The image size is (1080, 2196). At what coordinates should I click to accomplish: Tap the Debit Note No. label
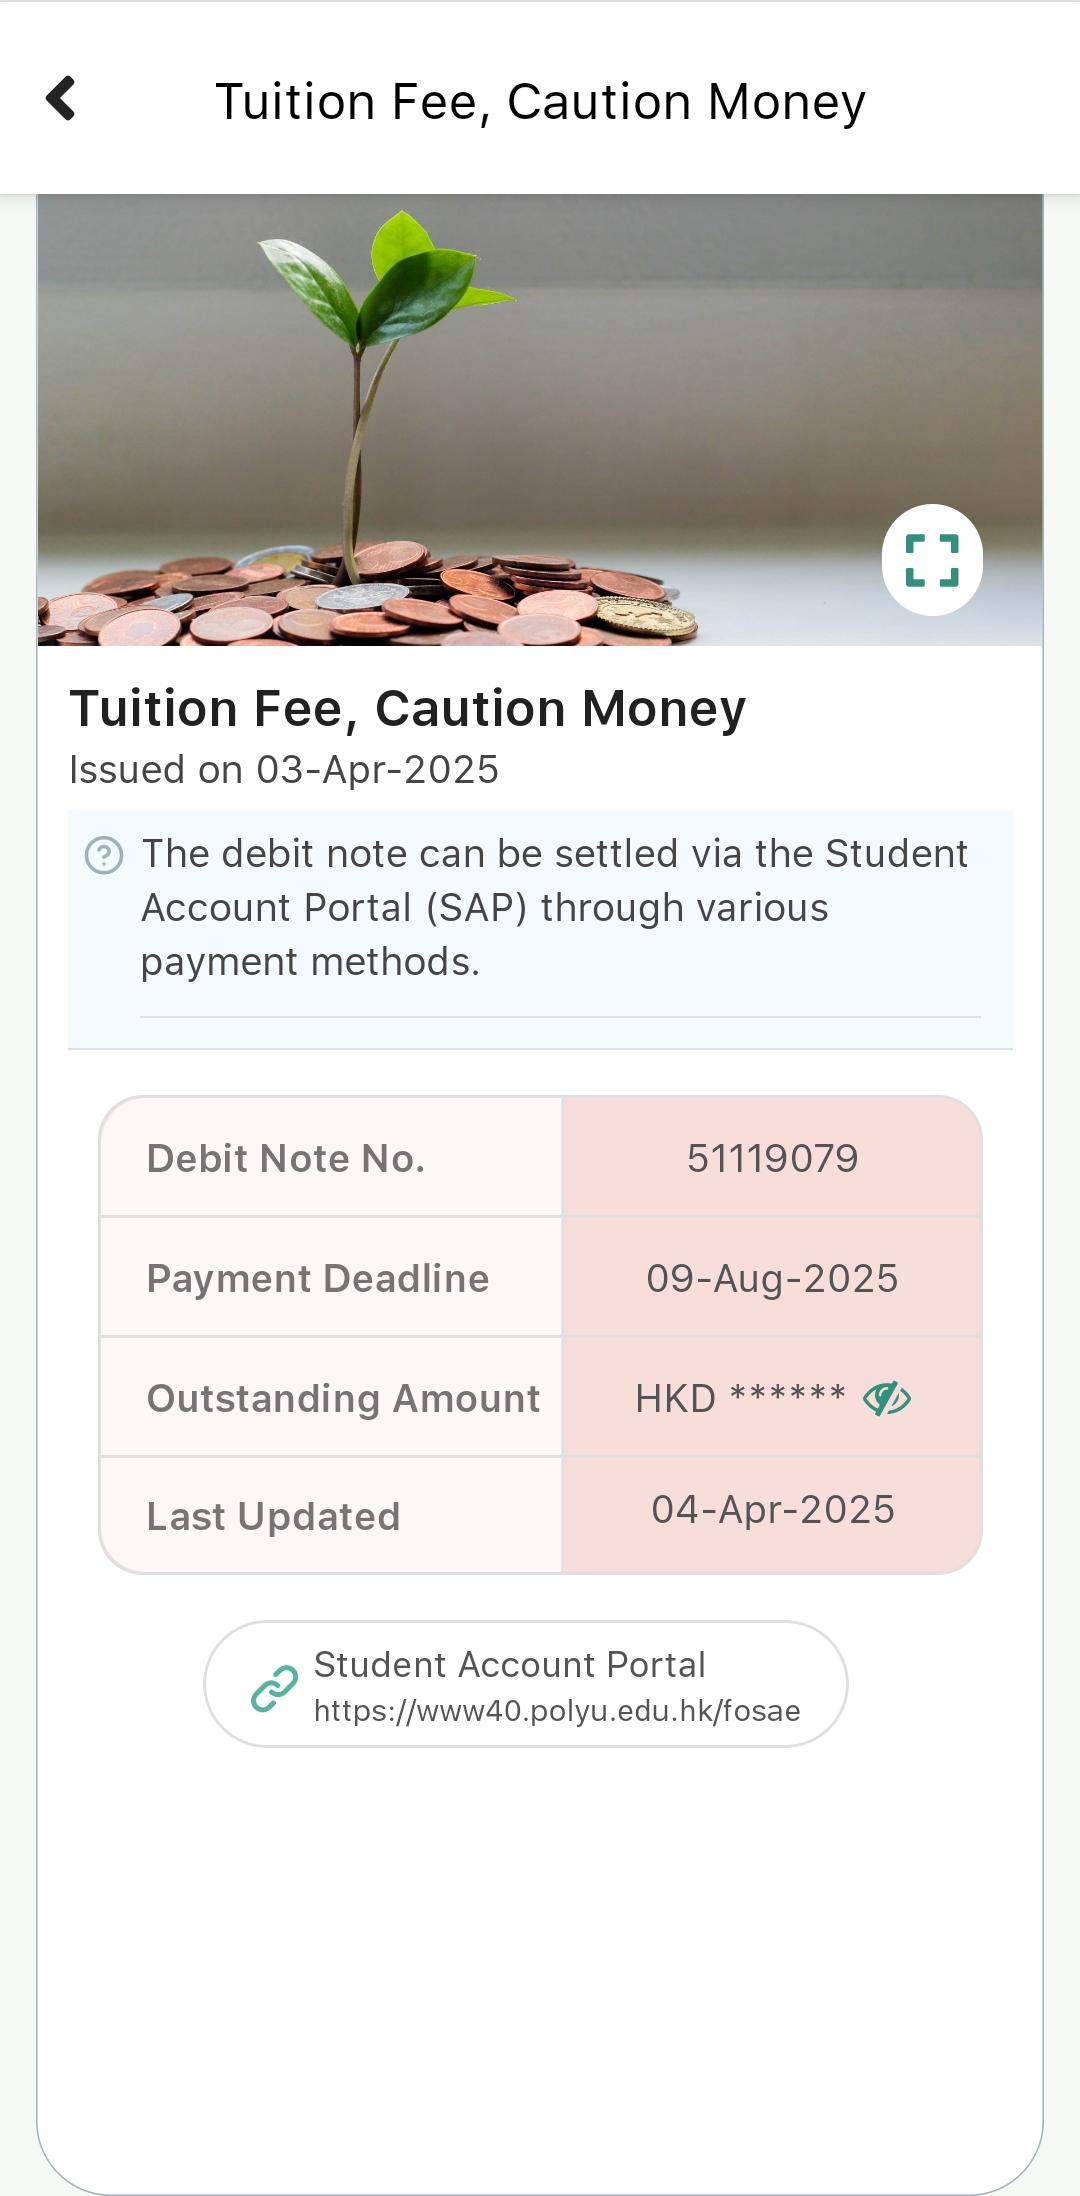pyautogui.click(x=286, y=1158)
